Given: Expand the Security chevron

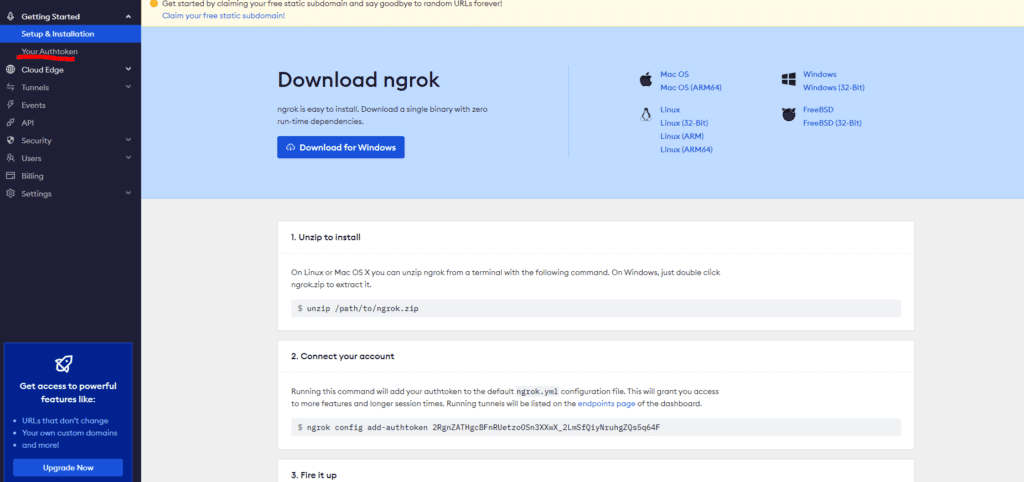Looking at the screenshot, I should pyautogui.click(x=128, y=140).
